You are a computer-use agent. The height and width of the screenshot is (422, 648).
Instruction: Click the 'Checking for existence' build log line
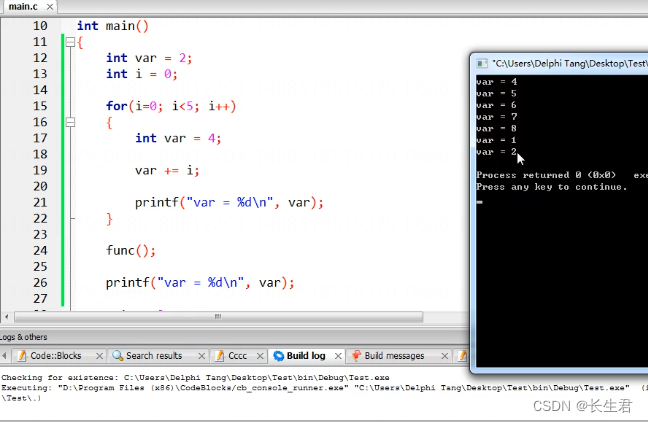click(195, 377)
